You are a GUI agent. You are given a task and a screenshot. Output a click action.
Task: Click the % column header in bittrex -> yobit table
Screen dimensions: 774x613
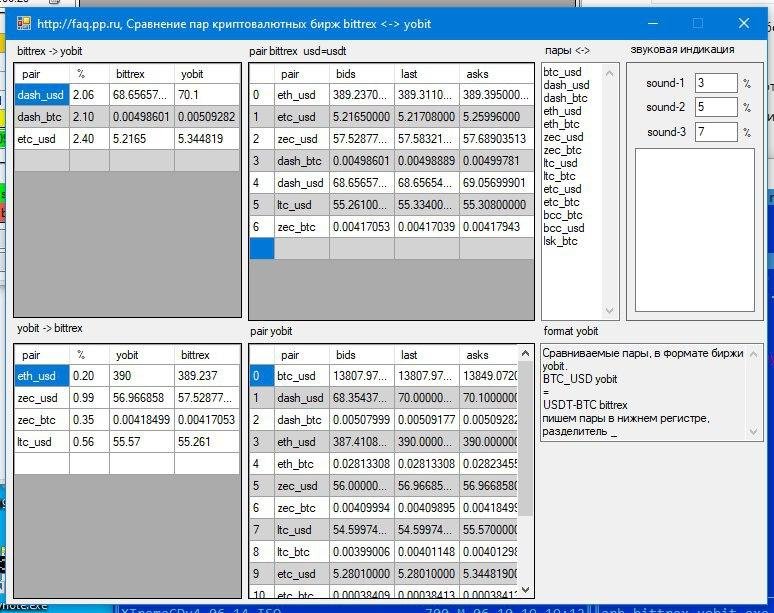click(x=89, y=74)
